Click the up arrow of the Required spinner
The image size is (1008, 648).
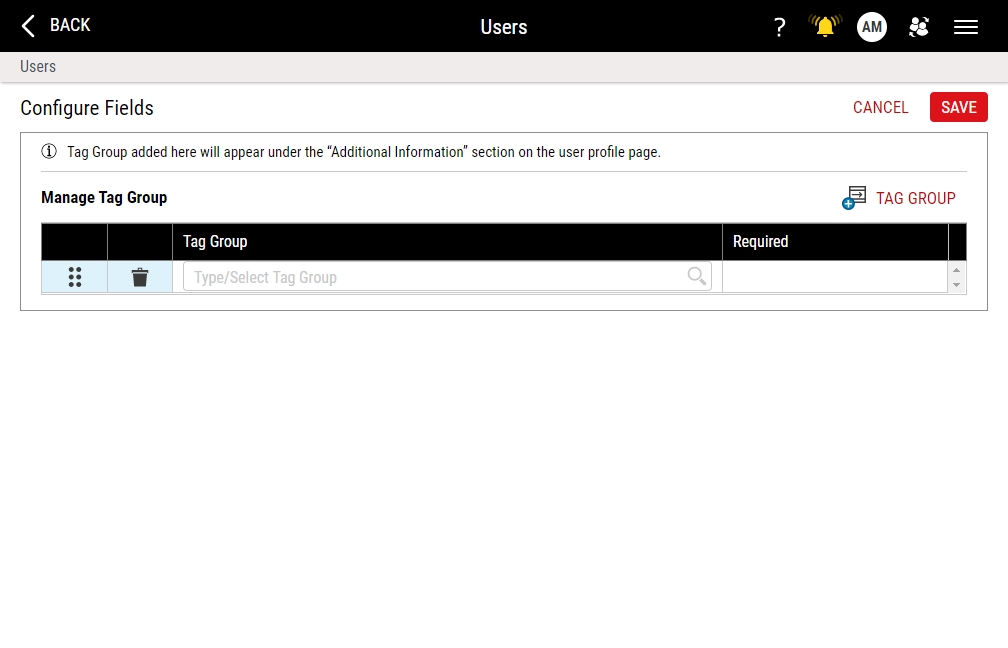[956, 270]
